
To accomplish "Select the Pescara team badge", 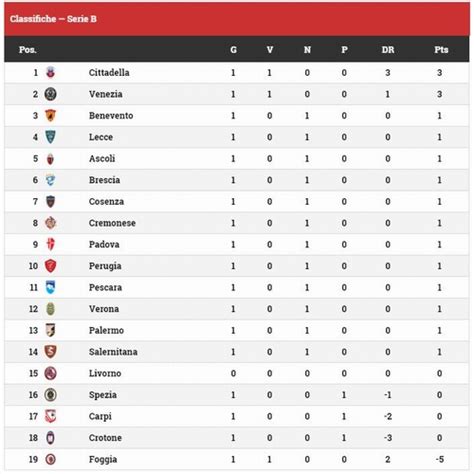I will point(50,287).
